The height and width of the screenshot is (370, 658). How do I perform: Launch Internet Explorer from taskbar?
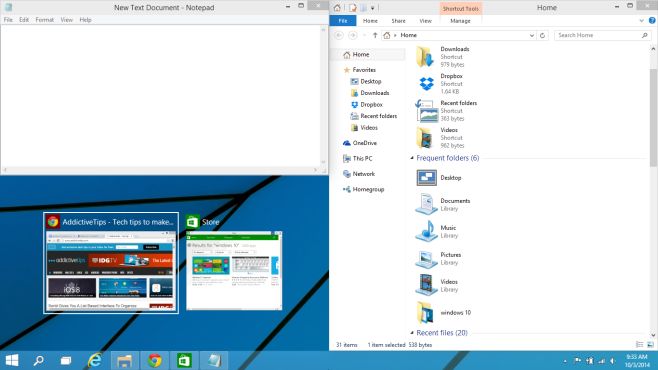coord(95,360)
